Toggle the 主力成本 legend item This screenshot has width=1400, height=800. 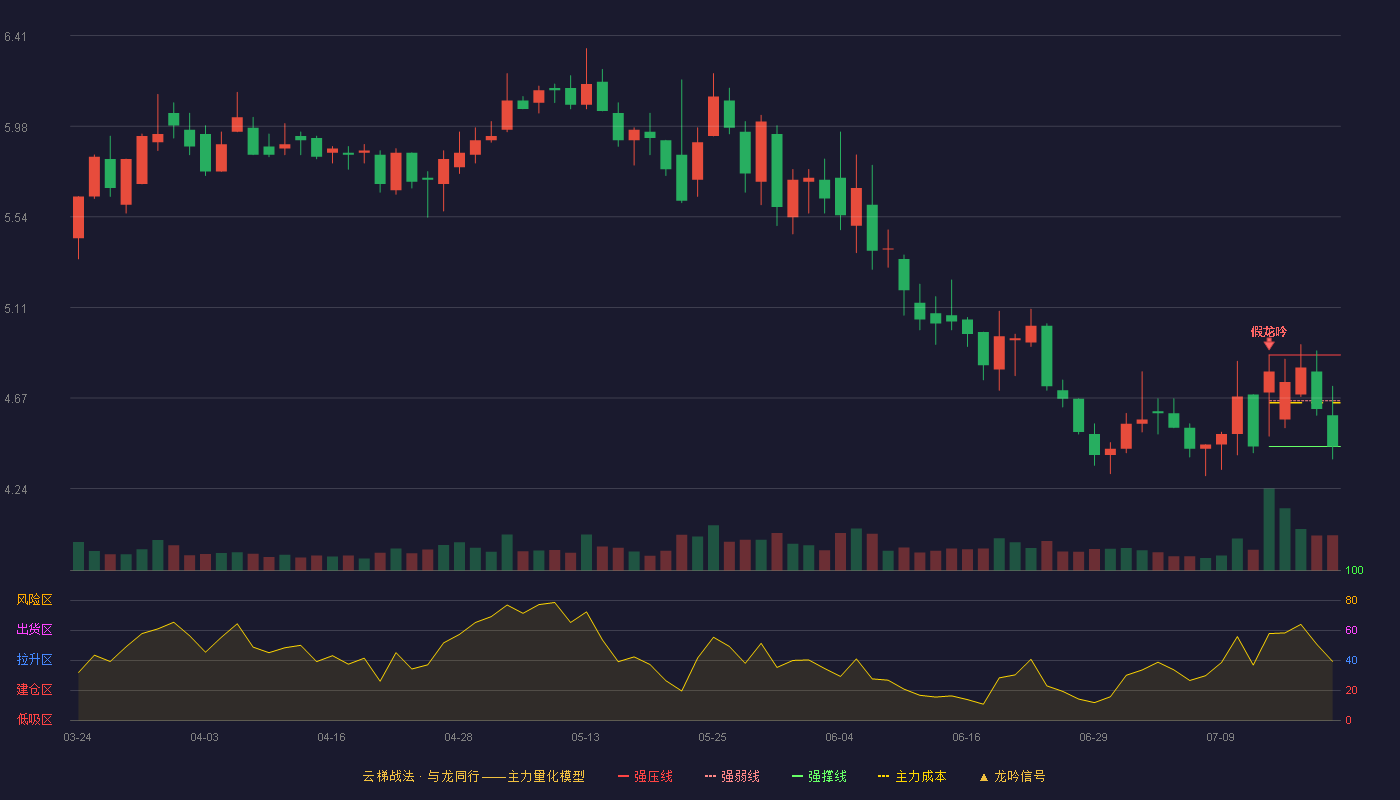coord(911,776)
